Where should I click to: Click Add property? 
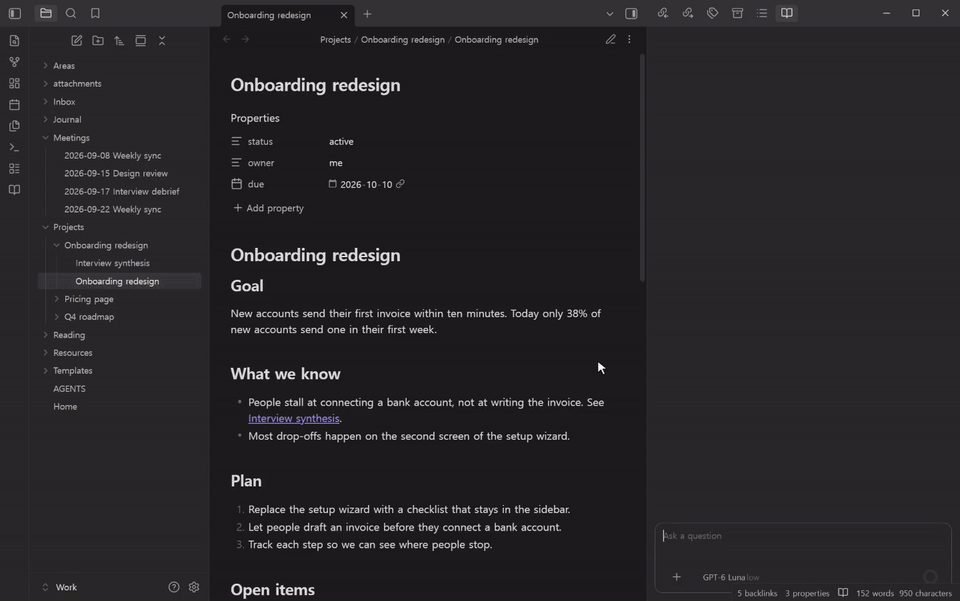click(268, 208)
